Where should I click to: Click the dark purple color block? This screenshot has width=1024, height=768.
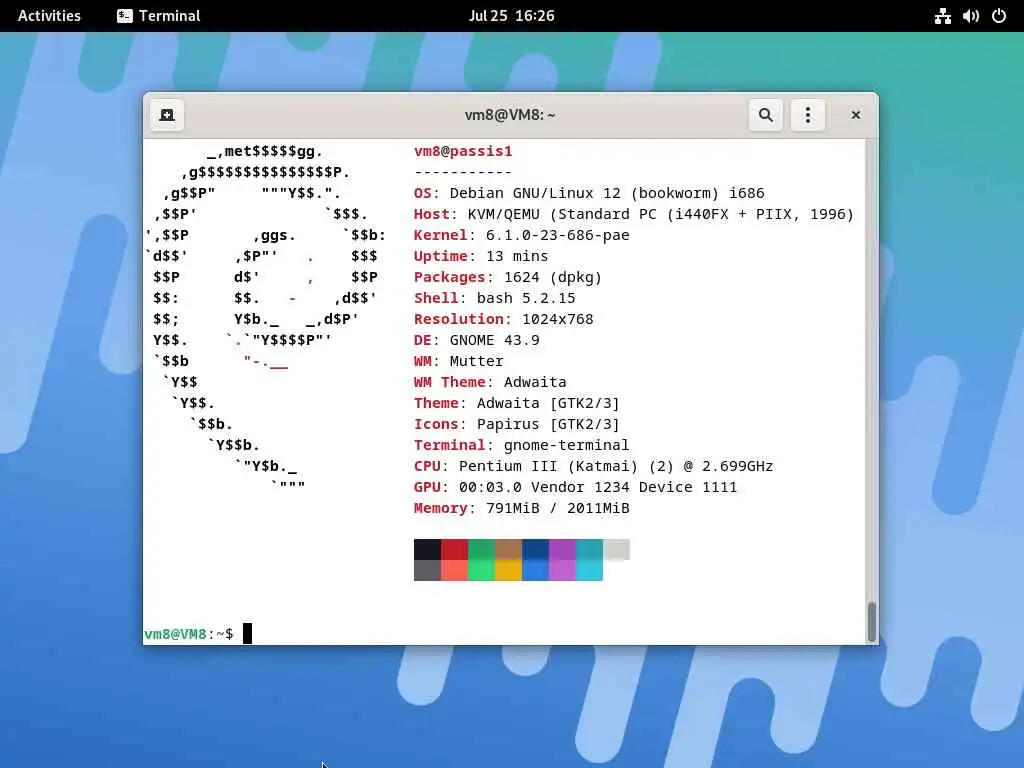click(x=562, y=549)
